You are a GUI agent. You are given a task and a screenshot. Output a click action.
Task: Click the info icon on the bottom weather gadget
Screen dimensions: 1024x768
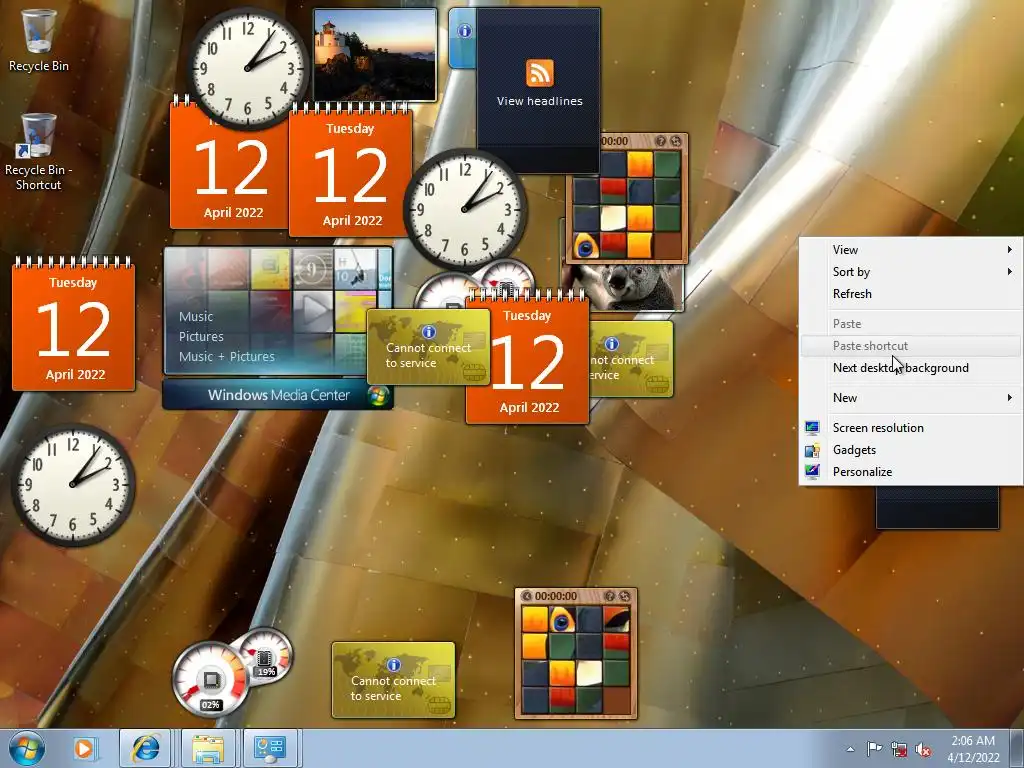click(393, 665)
